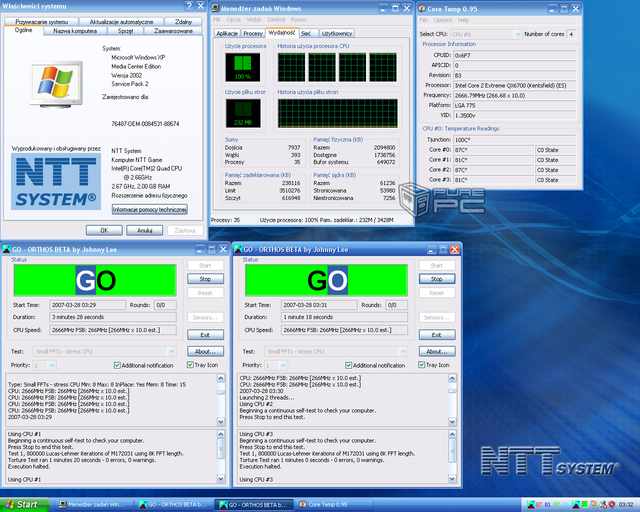
Task: Activate the Menedżer zadań taskbar button
Action: tap(95, 505)
